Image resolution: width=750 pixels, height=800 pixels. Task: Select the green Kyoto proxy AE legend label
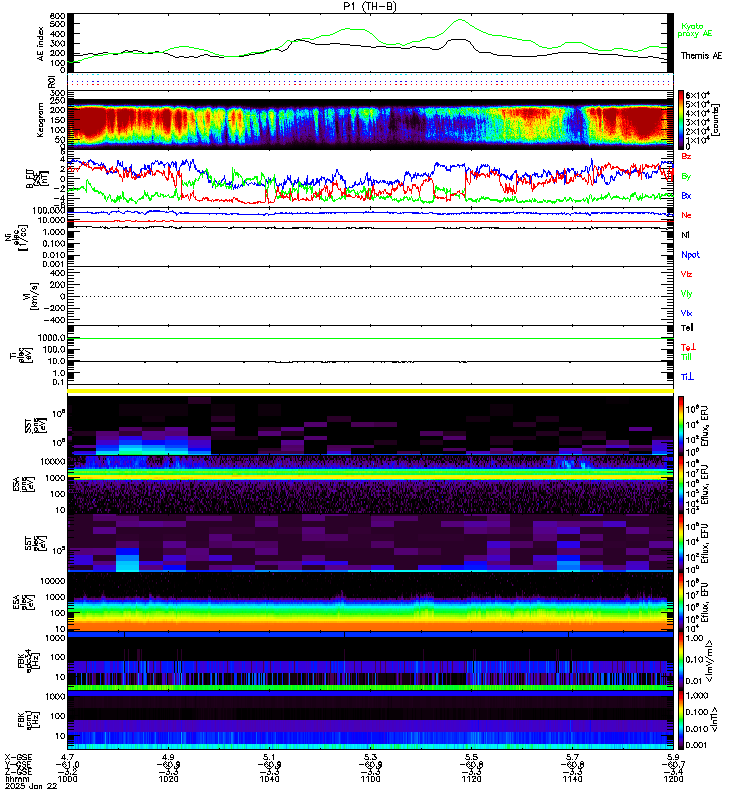coord(694,30)
